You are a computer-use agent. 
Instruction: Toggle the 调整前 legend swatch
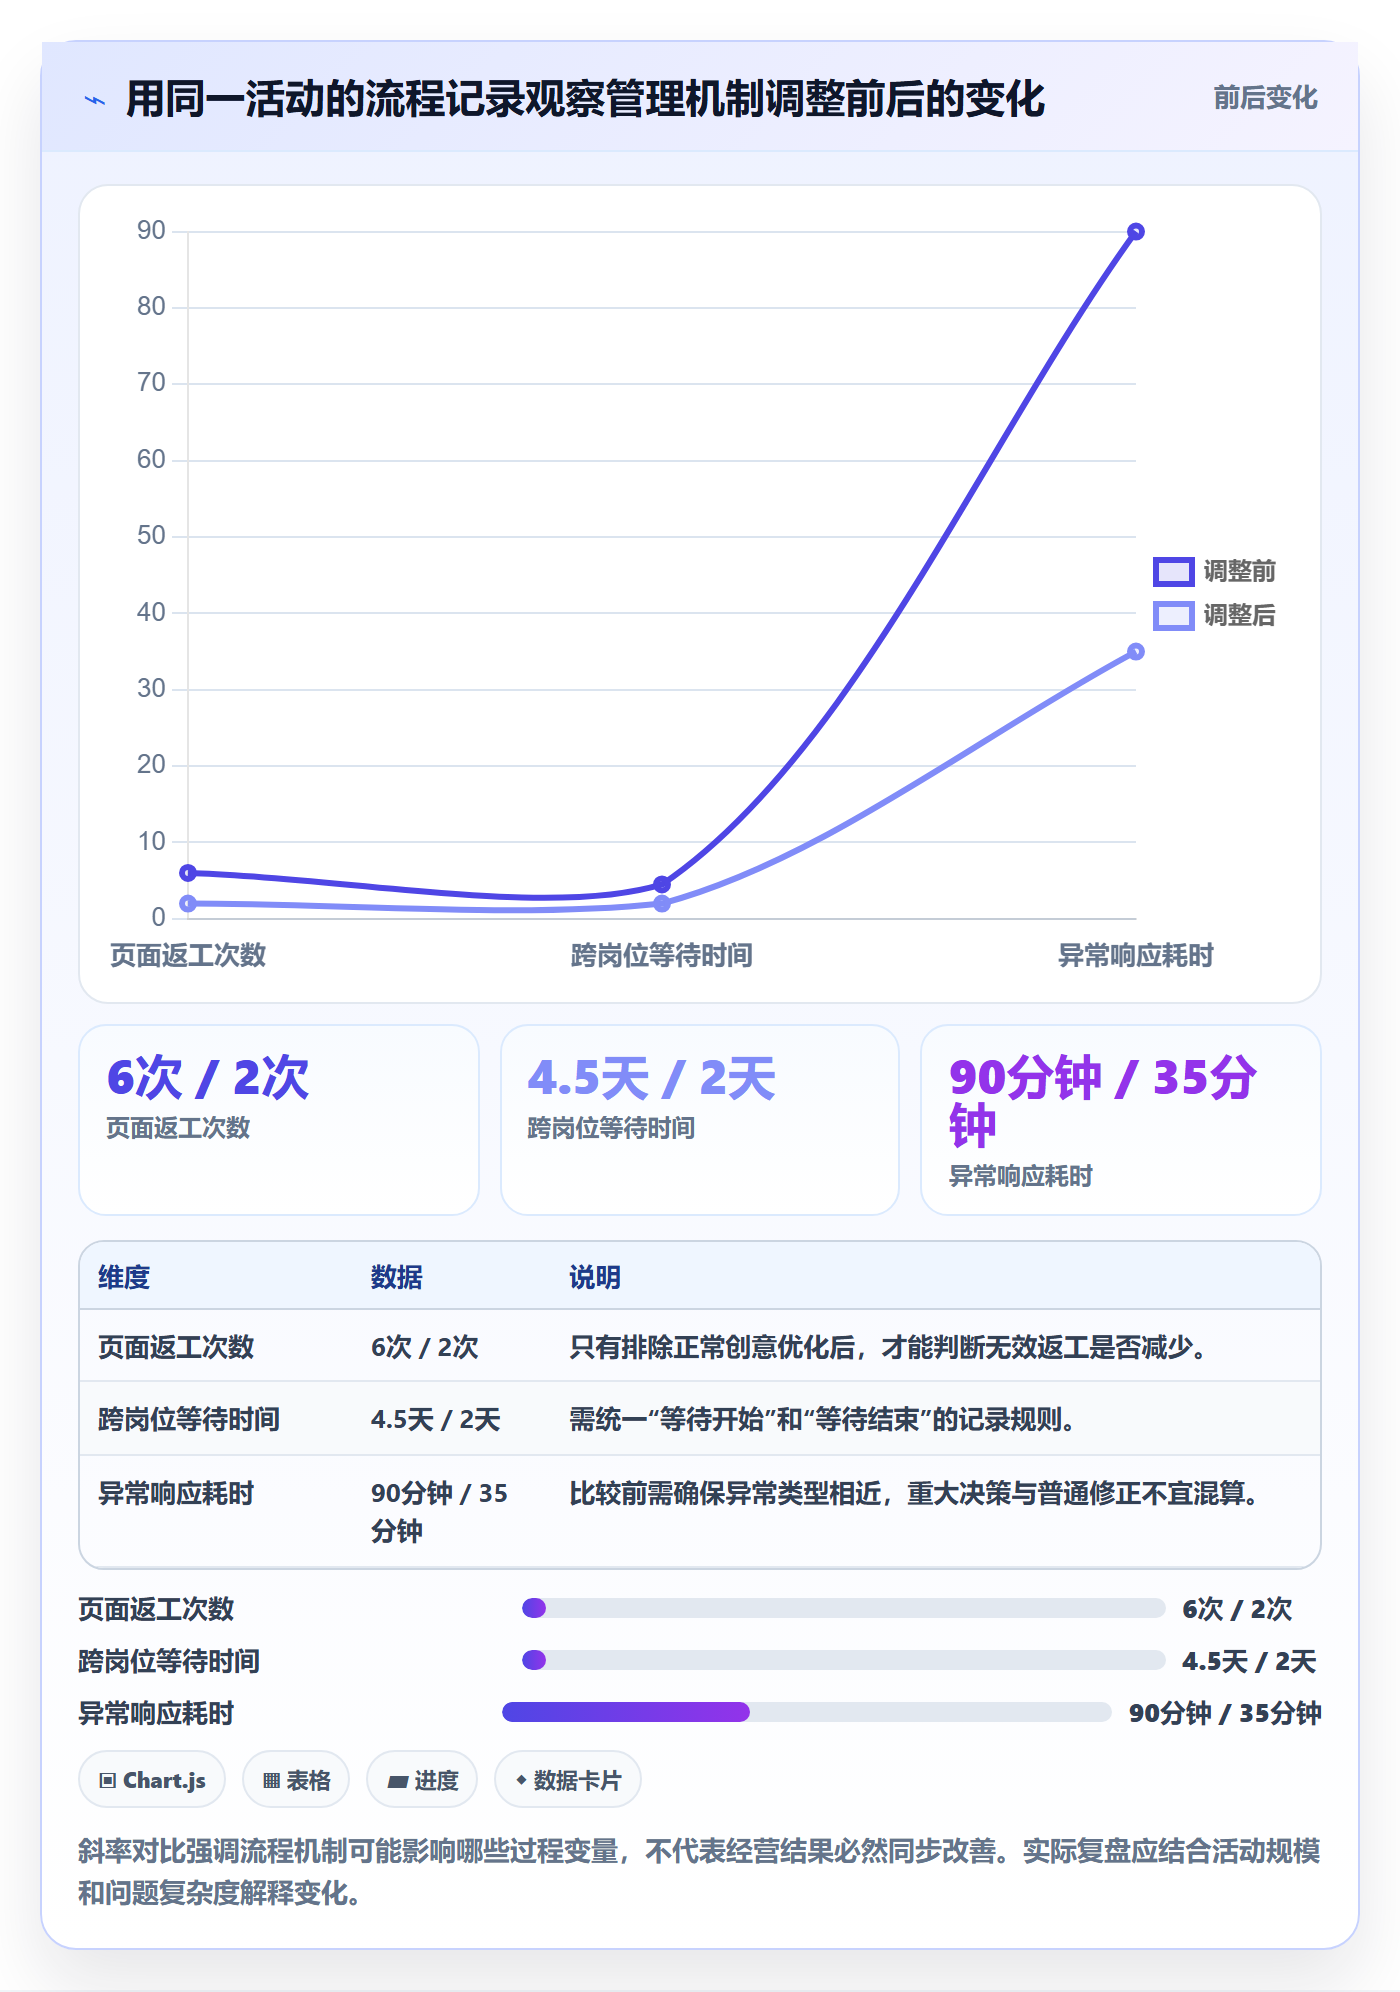coord(1173,571)
